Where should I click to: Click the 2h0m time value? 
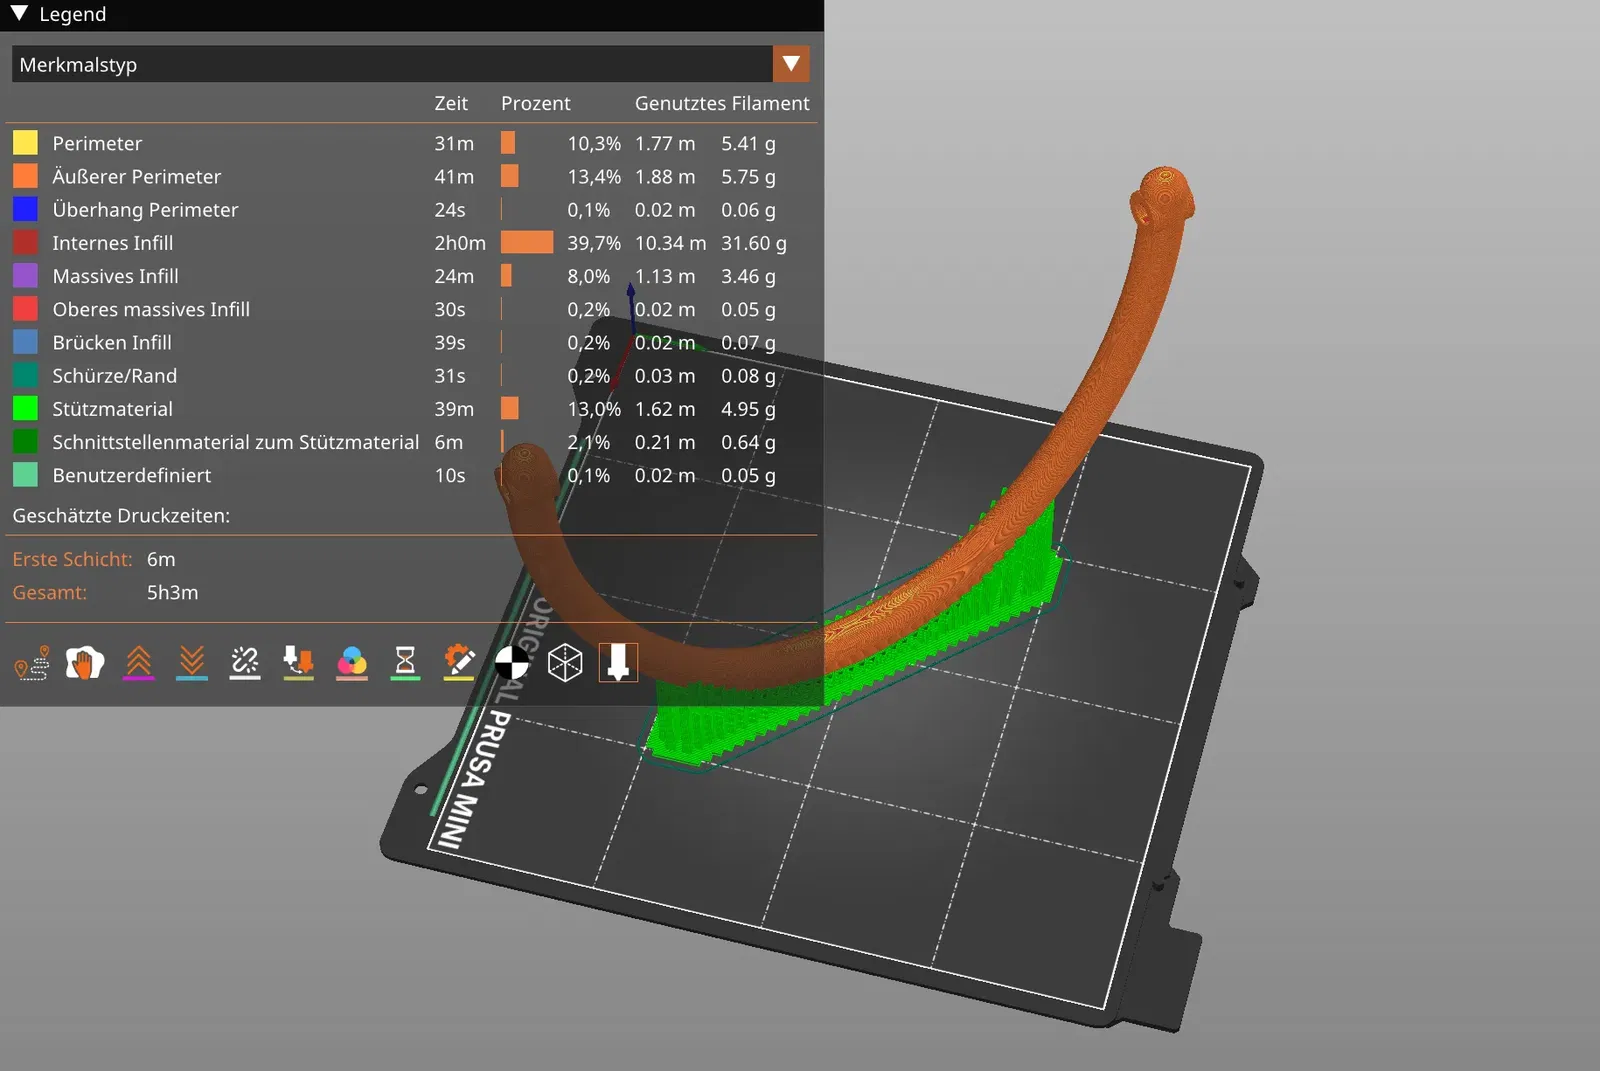pyautogui.click(x=460, y=243)
